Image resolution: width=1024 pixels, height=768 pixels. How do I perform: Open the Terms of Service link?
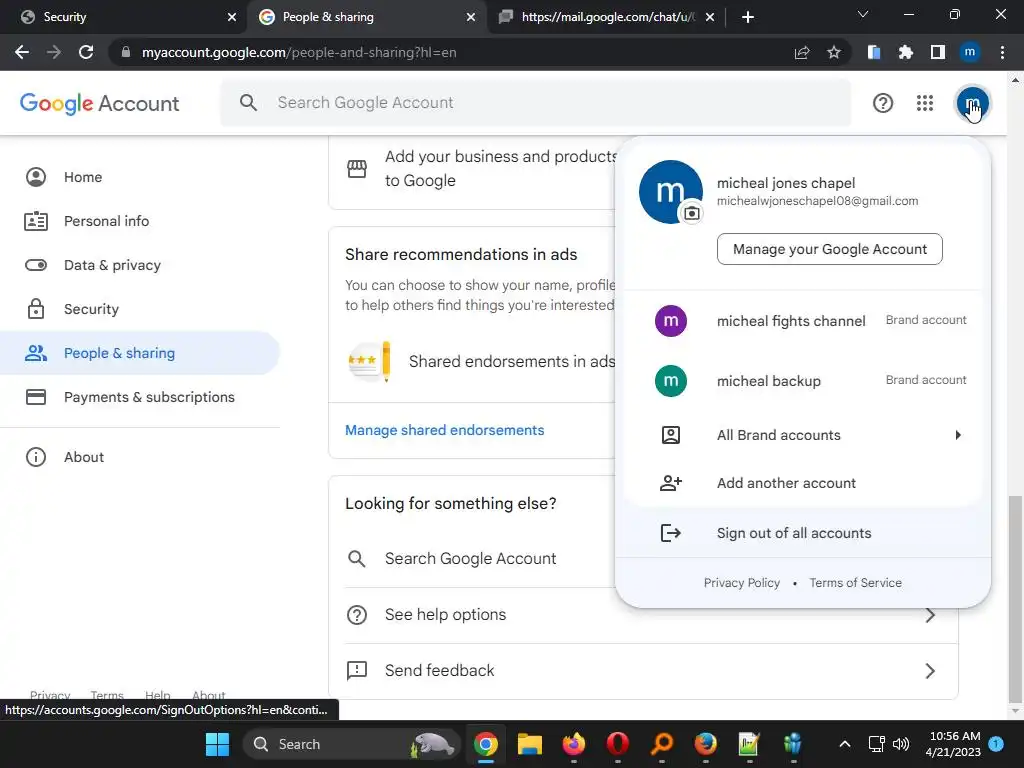pyautogui.click(x=856, y=583)
